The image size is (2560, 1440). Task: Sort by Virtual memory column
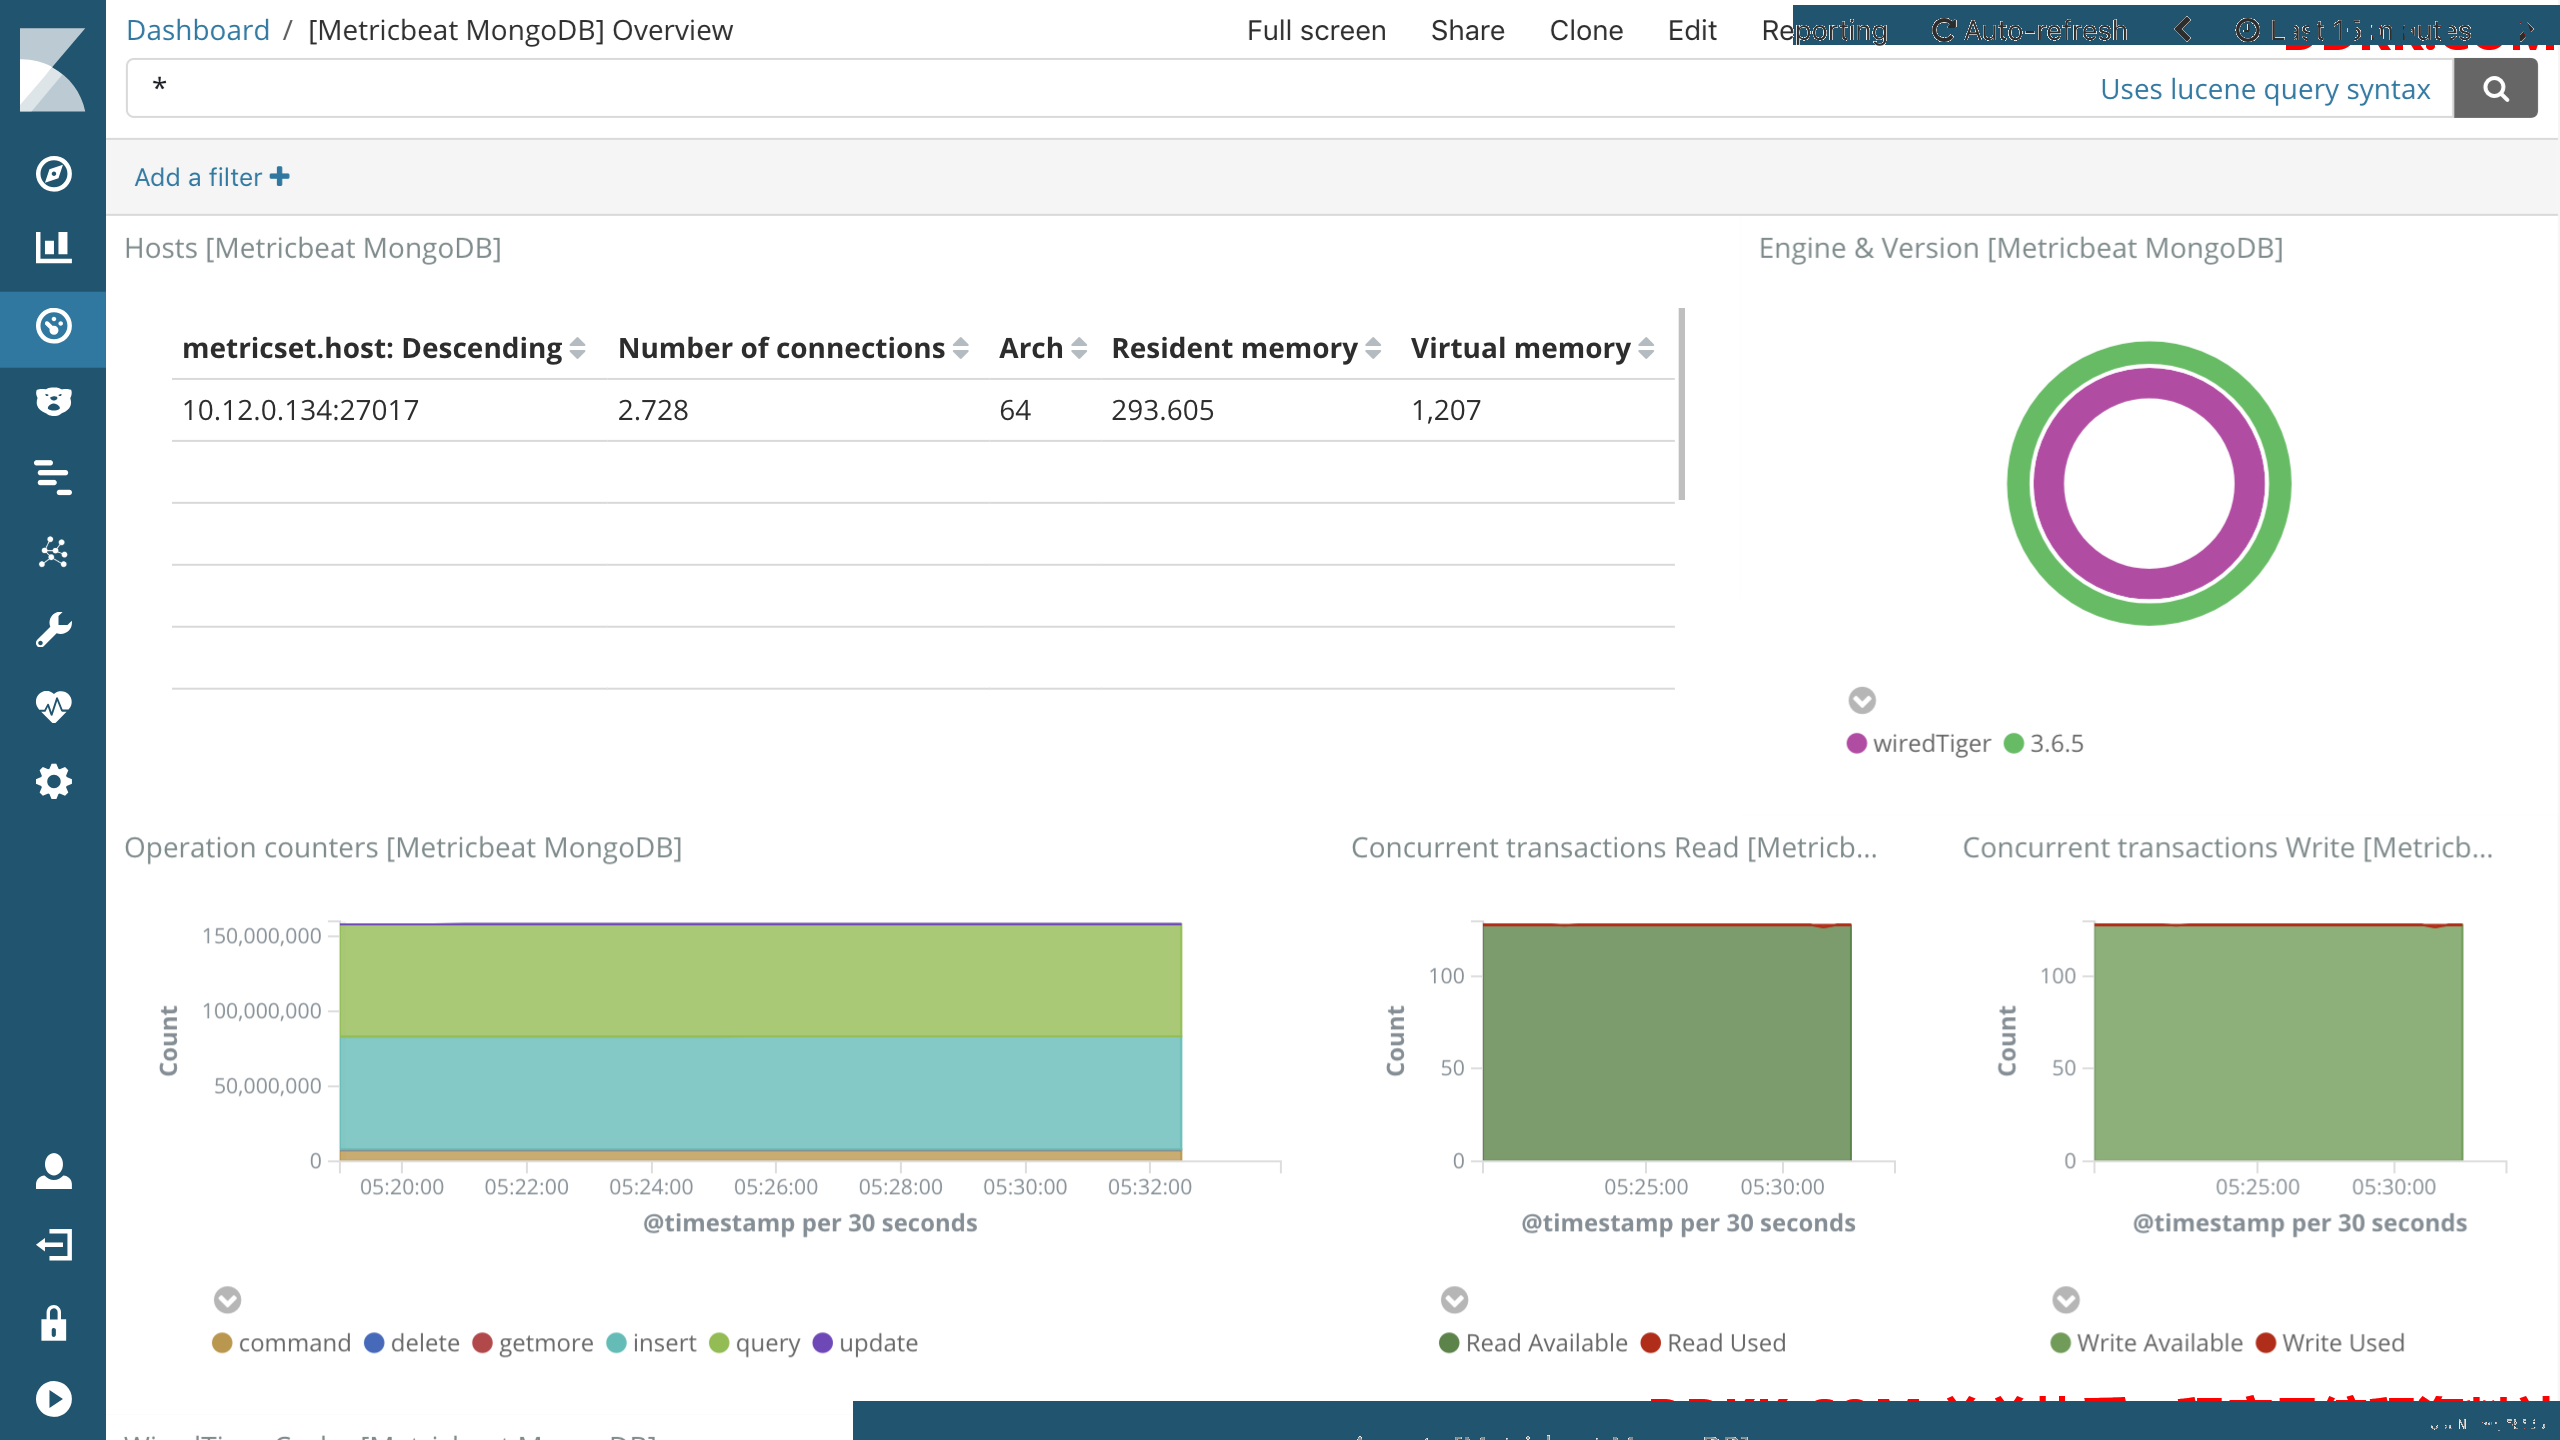point(1646,349)
